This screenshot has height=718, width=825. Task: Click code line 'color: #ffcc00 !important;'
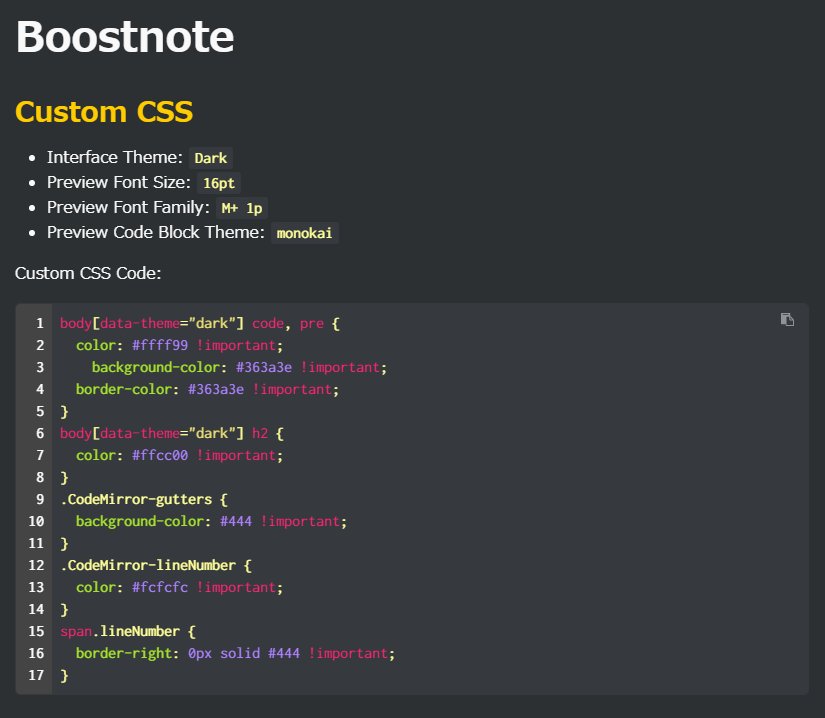(179, 455)
